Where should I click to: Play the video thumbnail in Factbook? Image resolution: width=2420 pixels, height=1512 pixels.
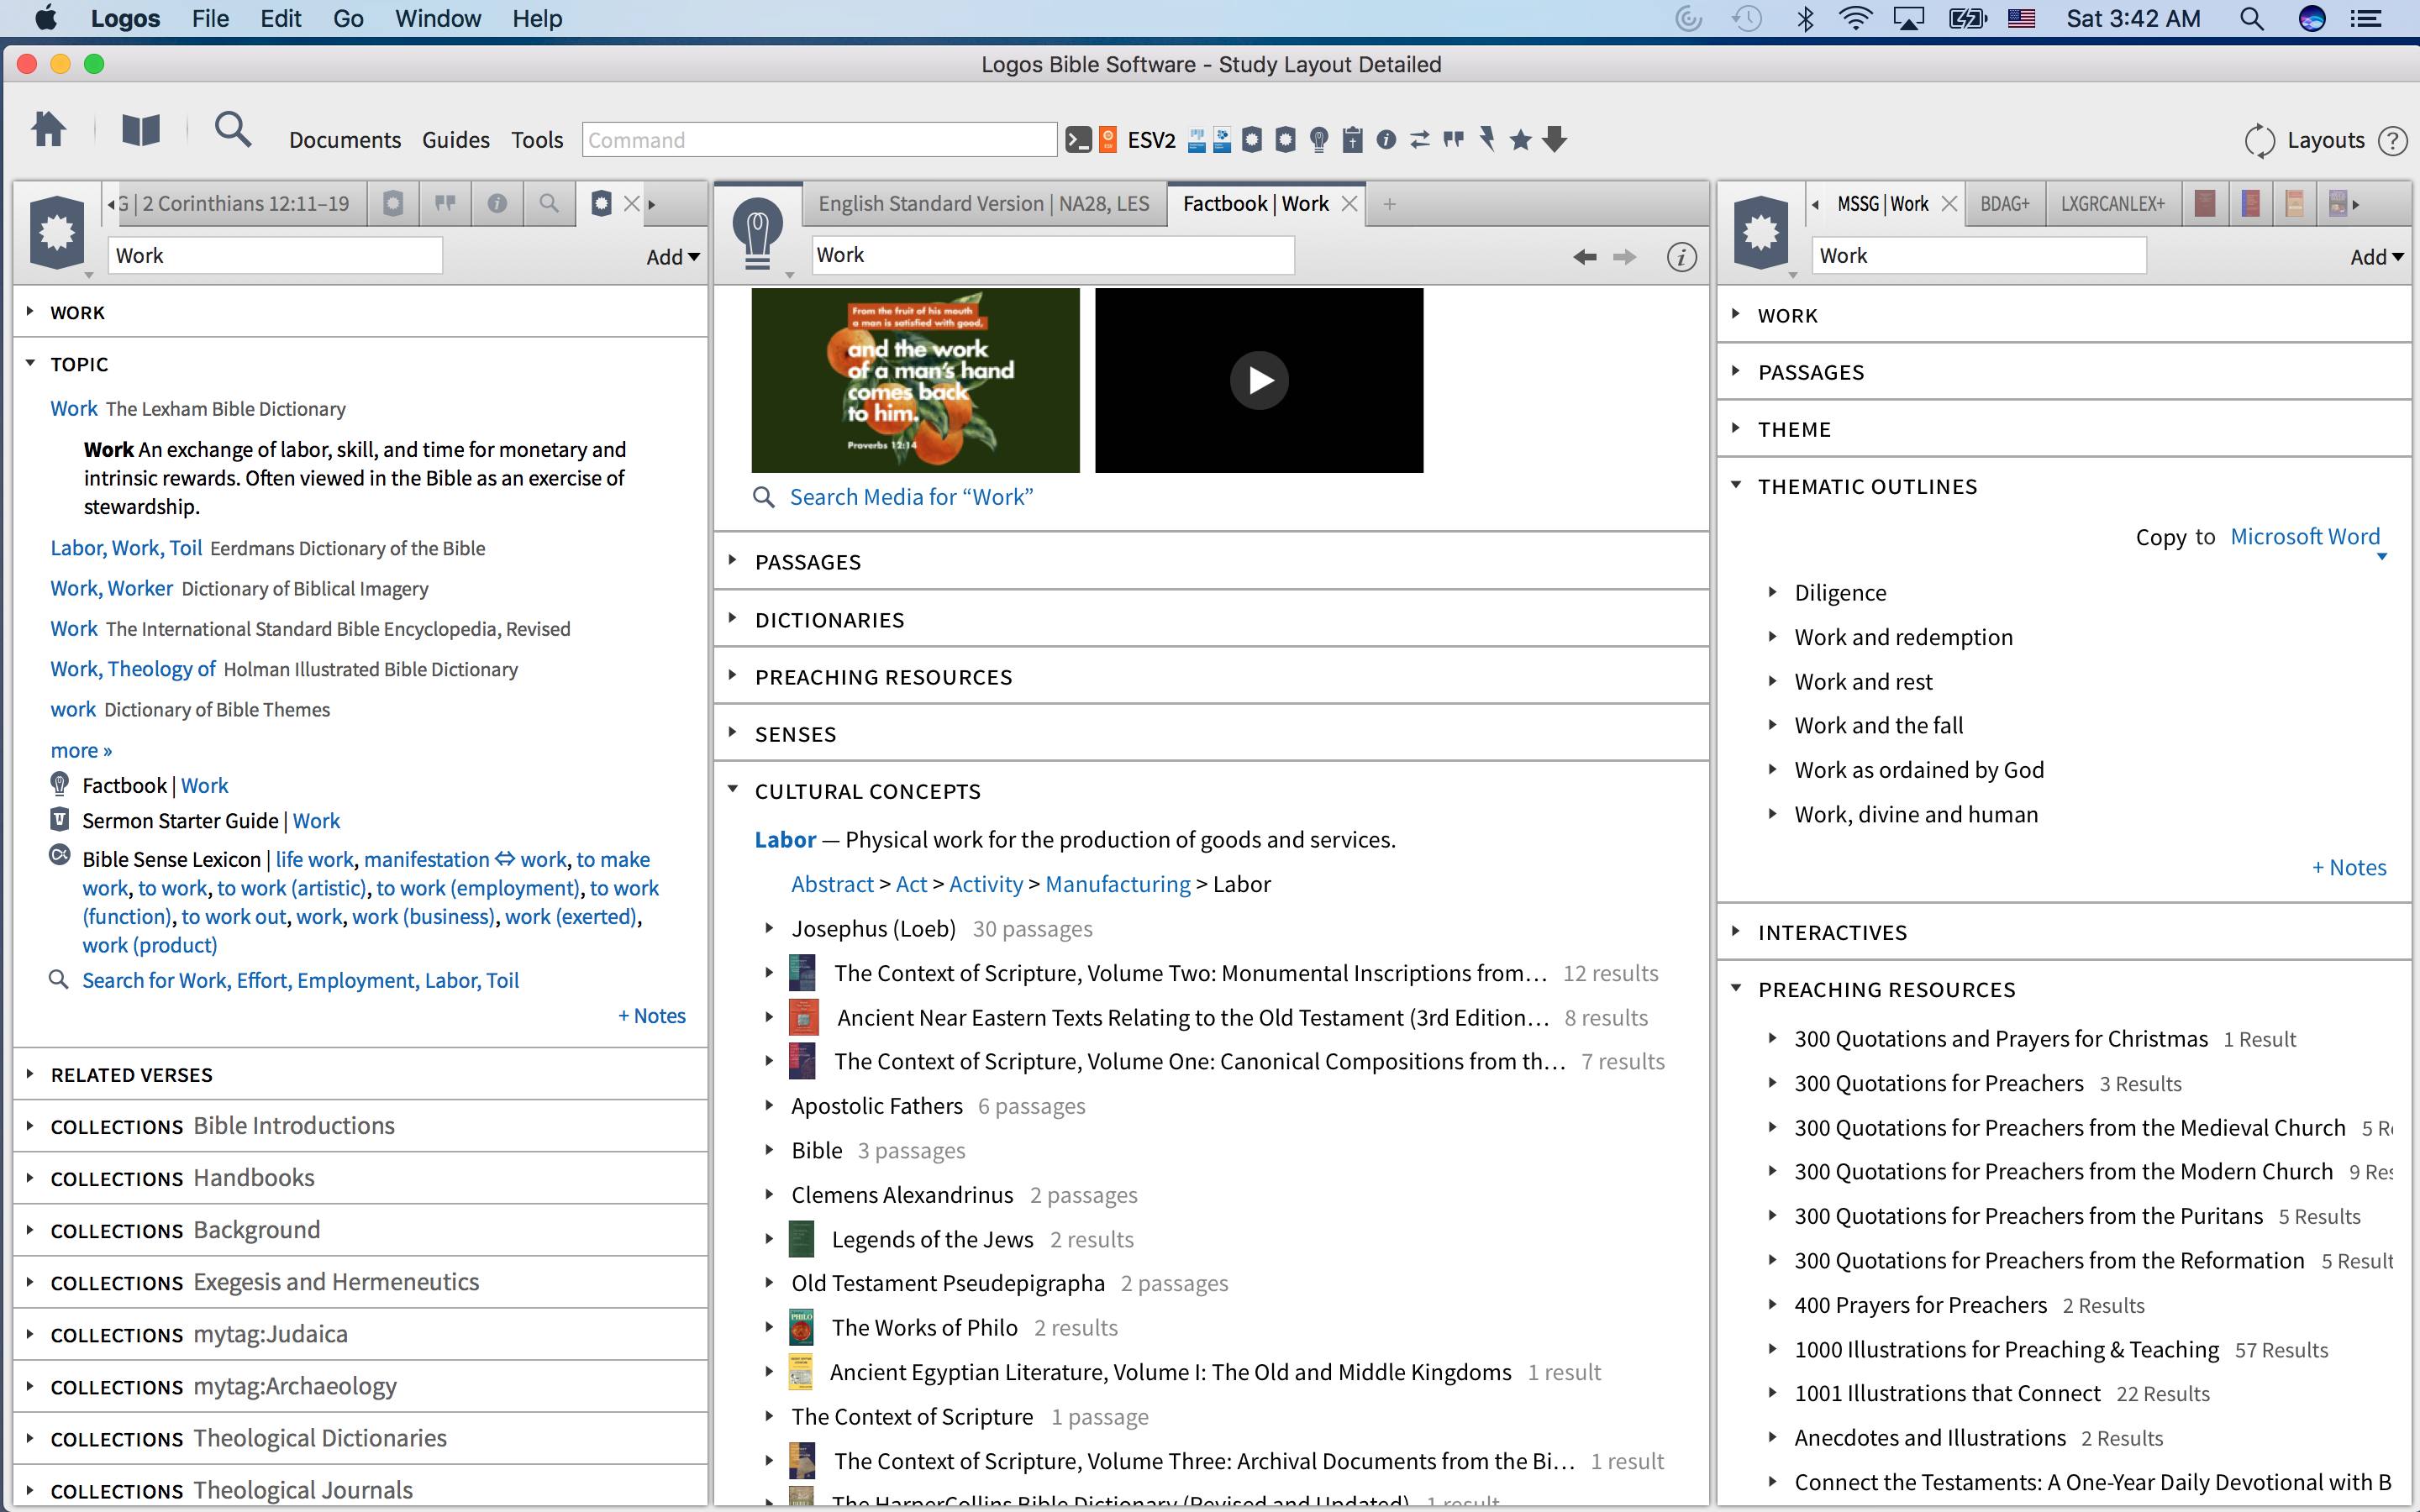click(1258, 380)
